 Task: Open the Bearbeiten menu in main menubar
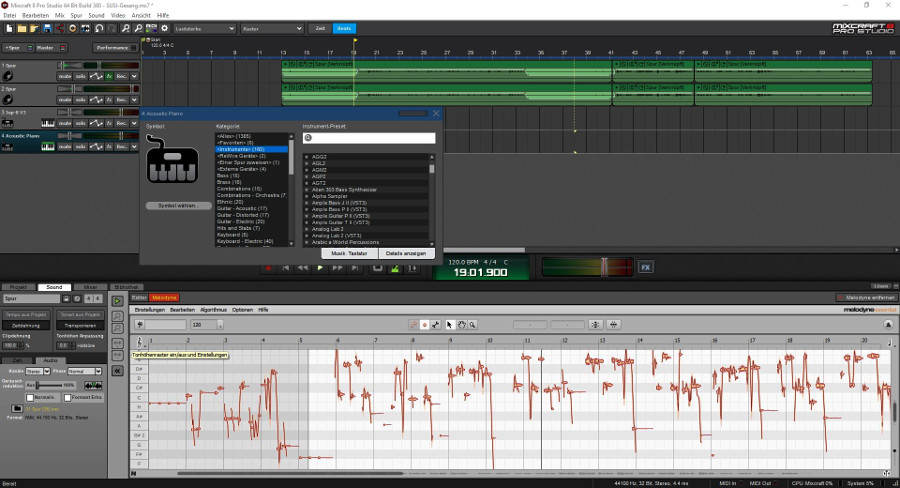pos(36,16)
